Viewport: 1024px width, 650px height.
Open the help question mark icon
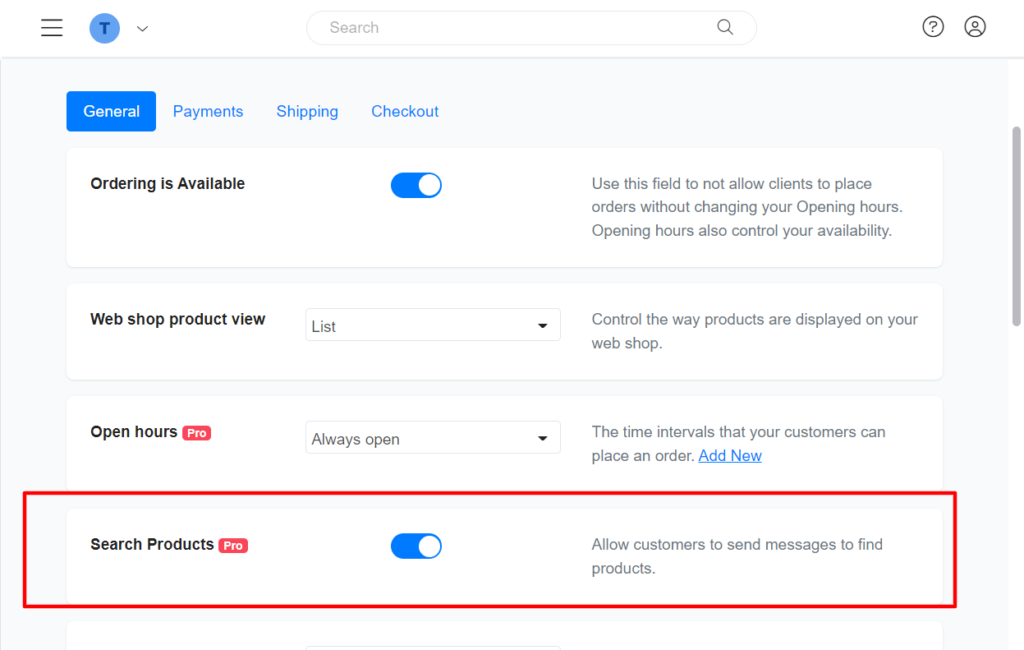point(933,27)
